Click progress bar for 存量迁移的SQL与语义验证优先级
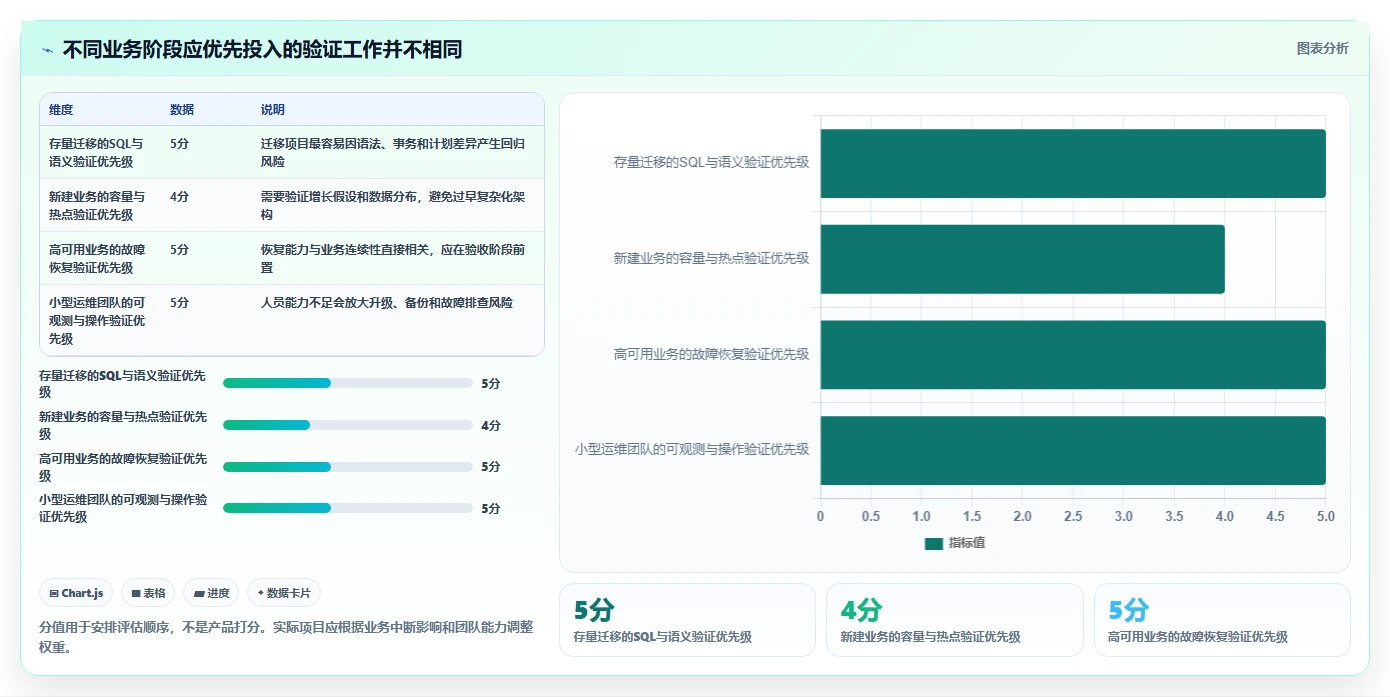 pos(347,383)
